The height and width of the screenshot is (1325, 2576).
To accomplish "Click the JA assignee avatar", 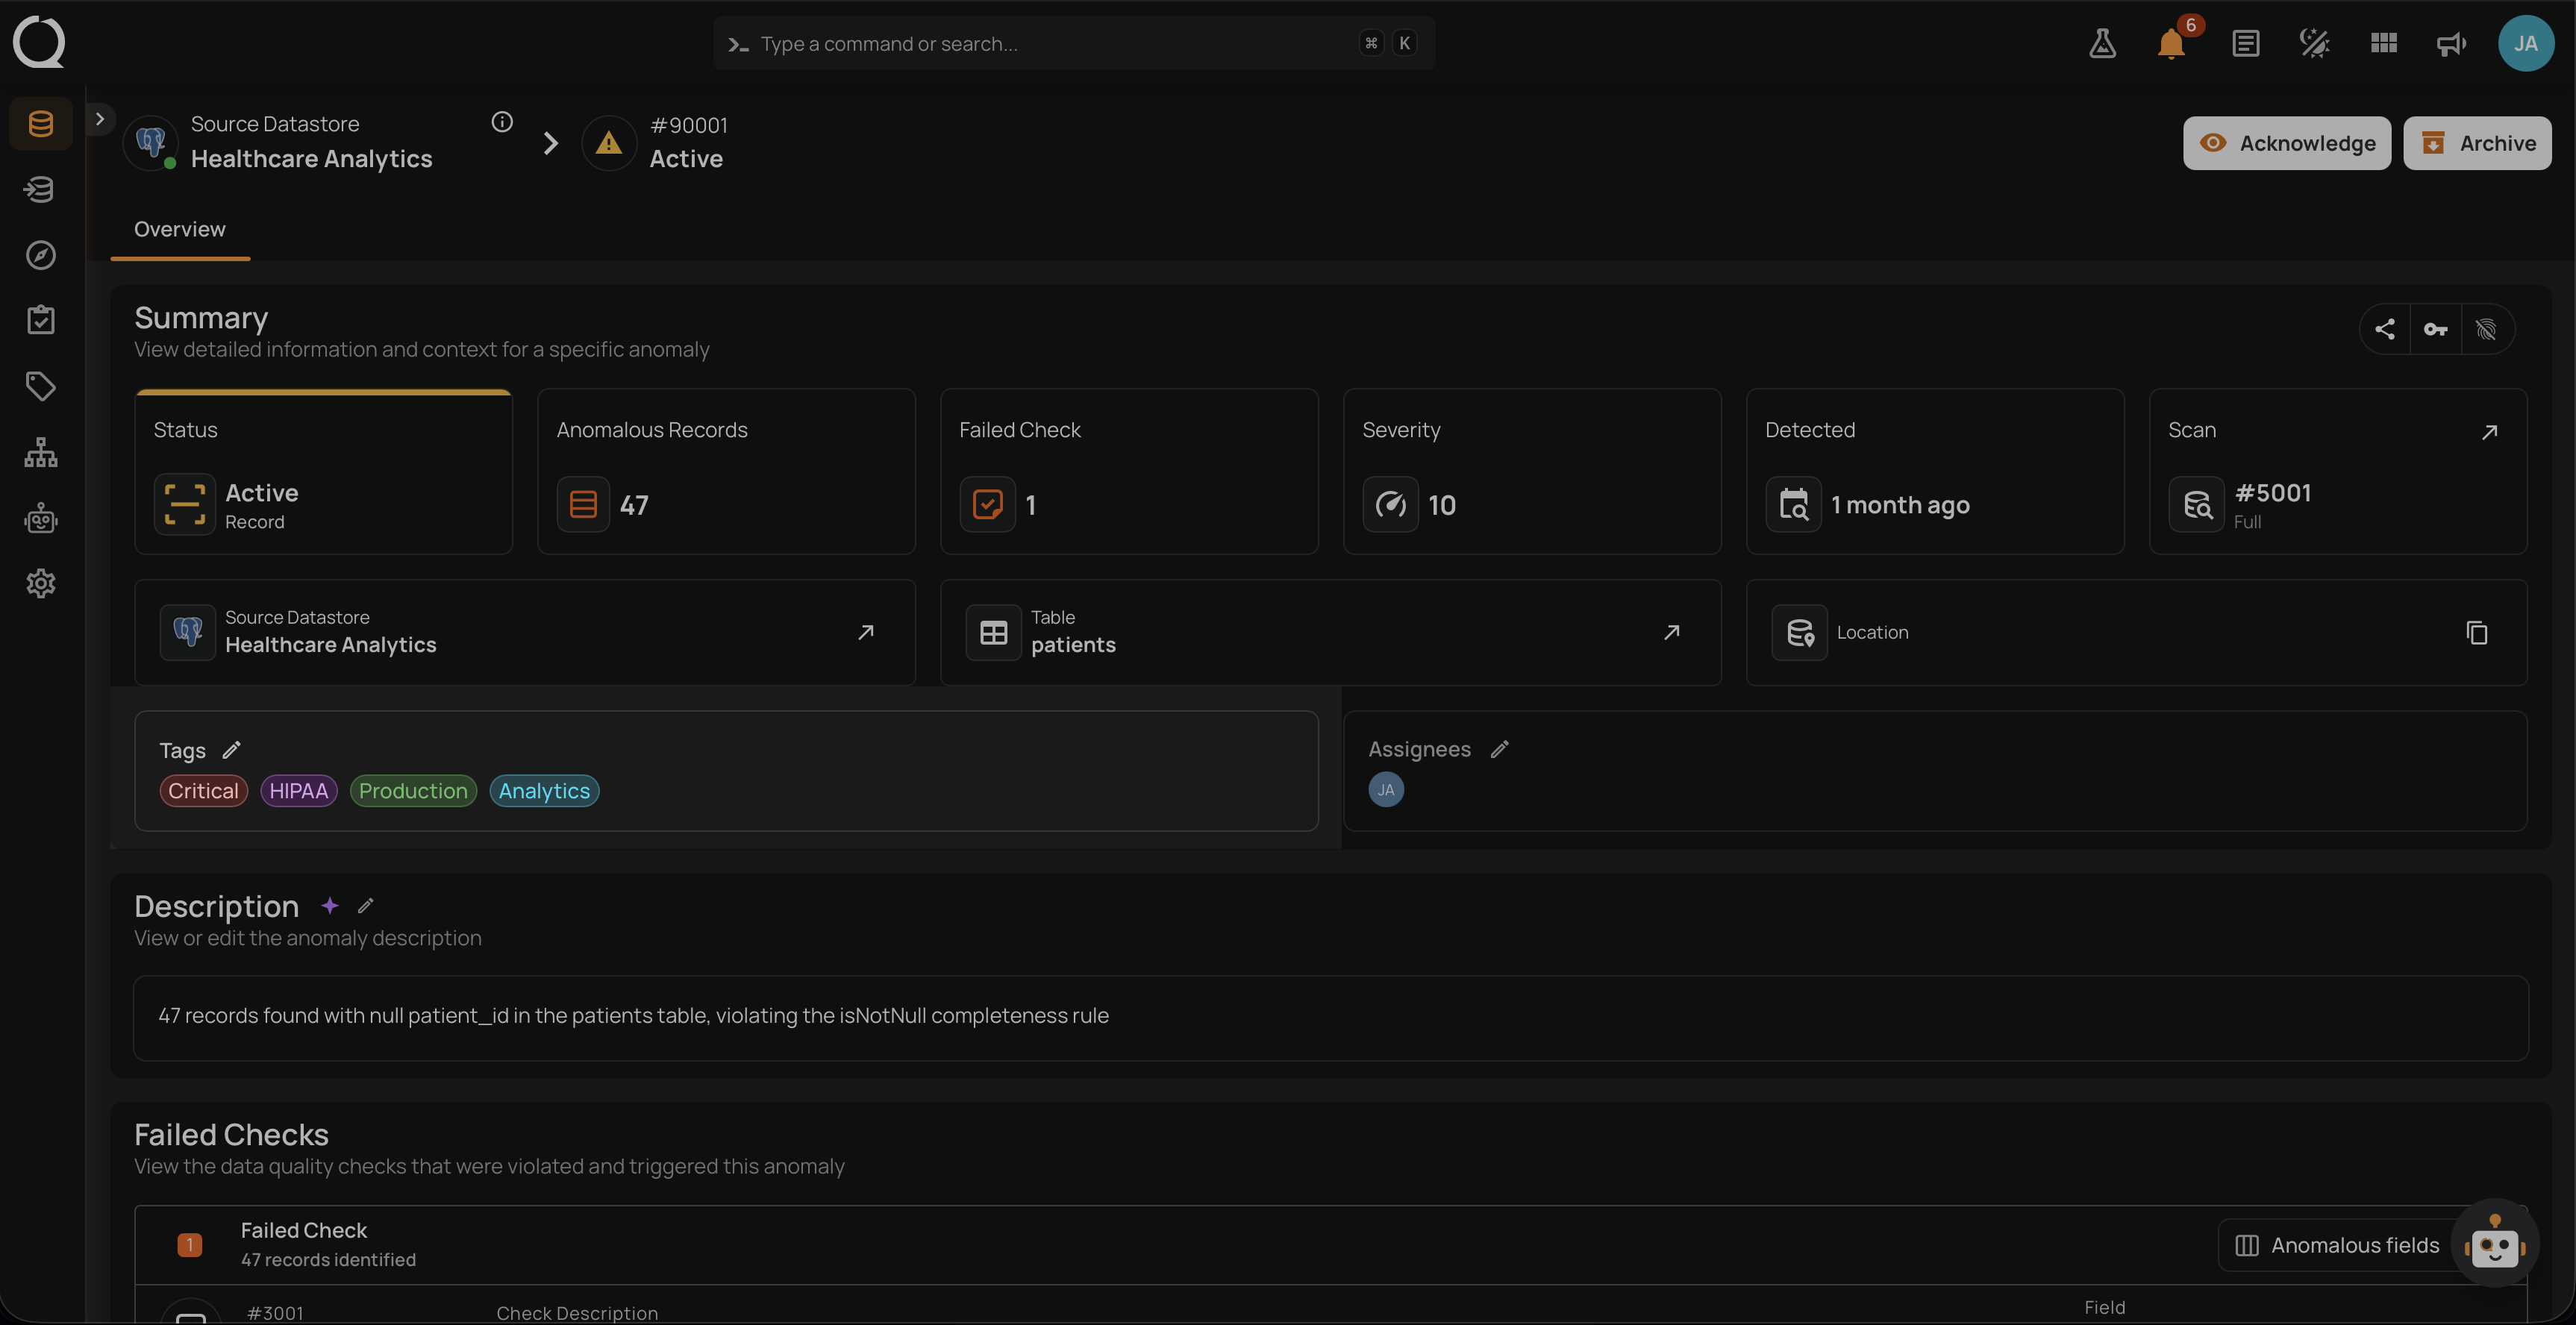I will (x=1386, y=790).
